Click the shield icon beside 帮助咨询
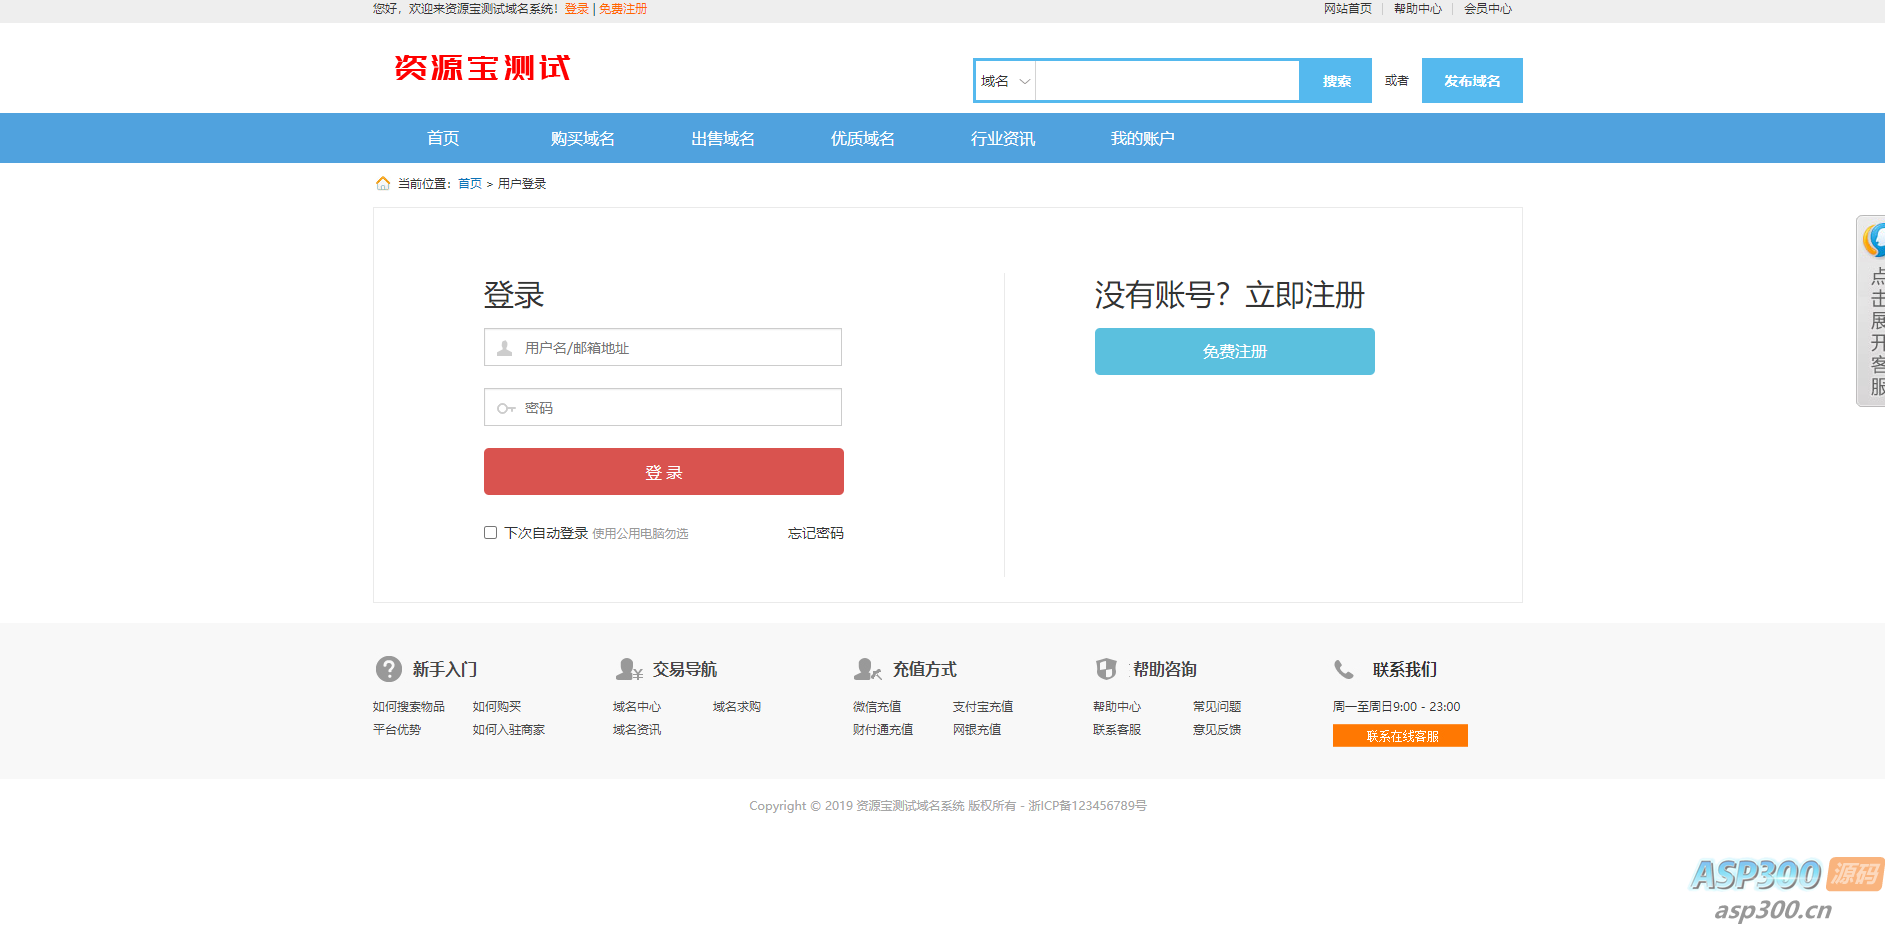 pyautogui.click(x=1106, y=669)
